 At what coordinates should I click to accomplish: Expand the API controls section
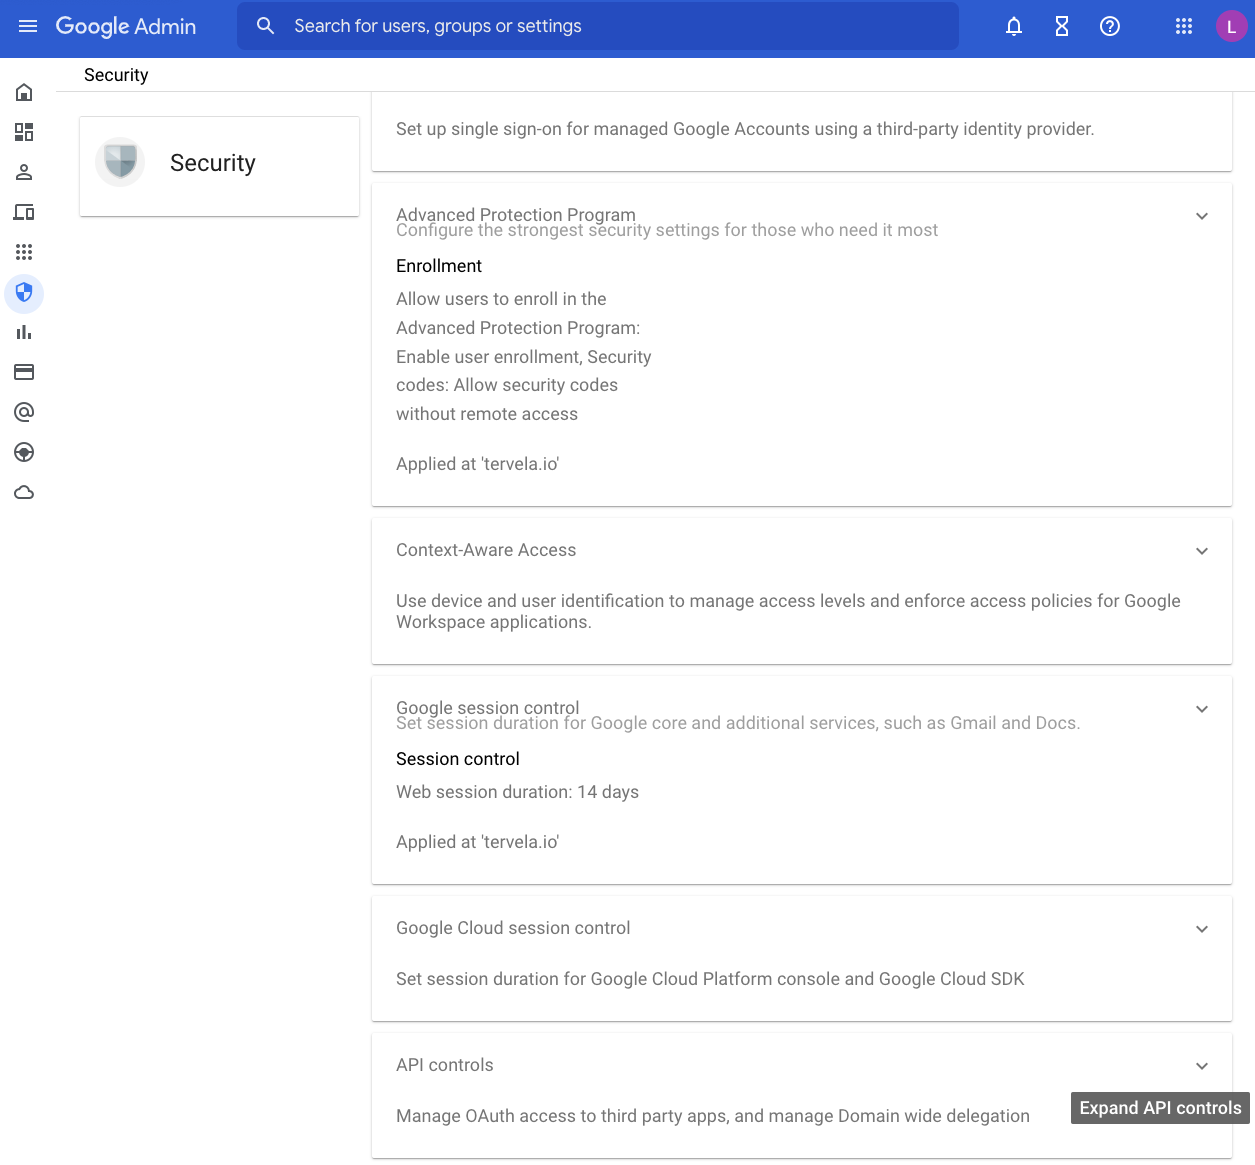[x=1202, y=1066]
